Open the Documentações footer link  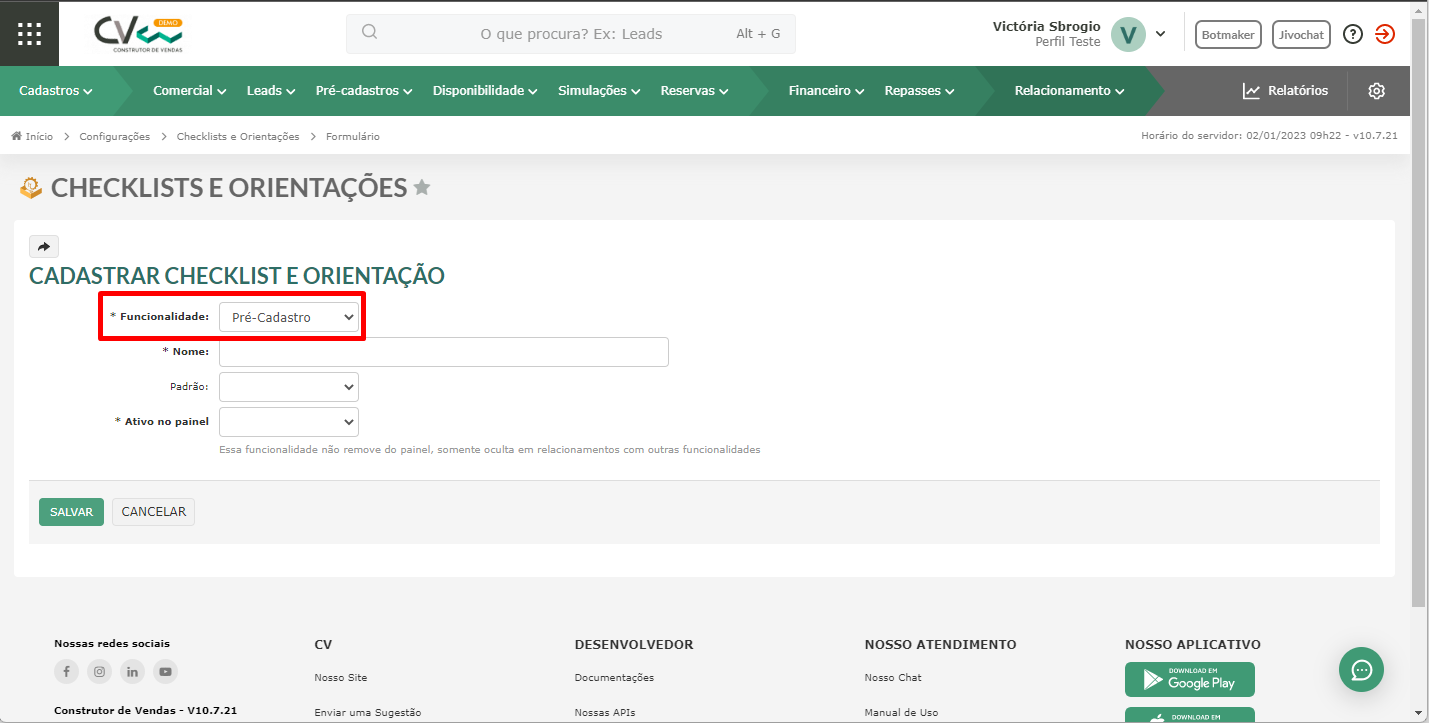(x=614, y=678)
